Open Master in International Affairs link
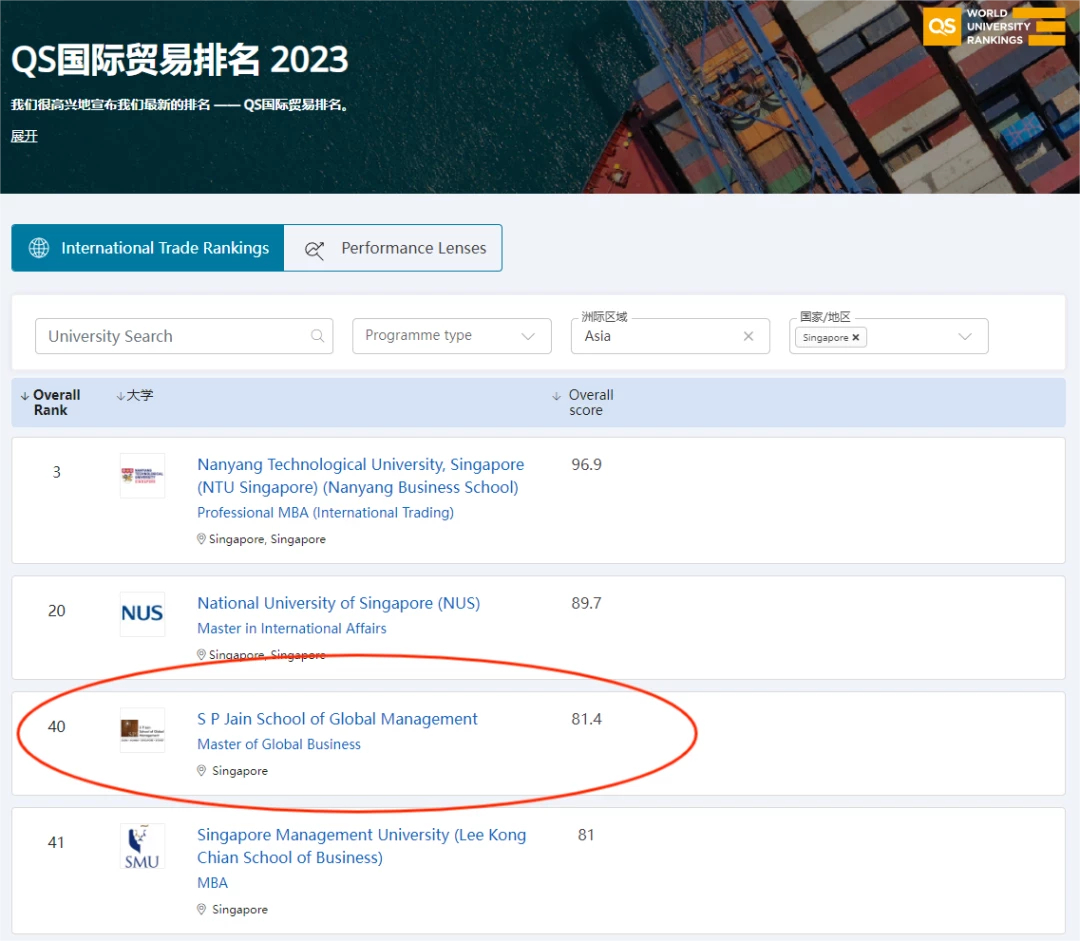The height and width of the screenshot is (941, 1080). [x=291, y=628]
